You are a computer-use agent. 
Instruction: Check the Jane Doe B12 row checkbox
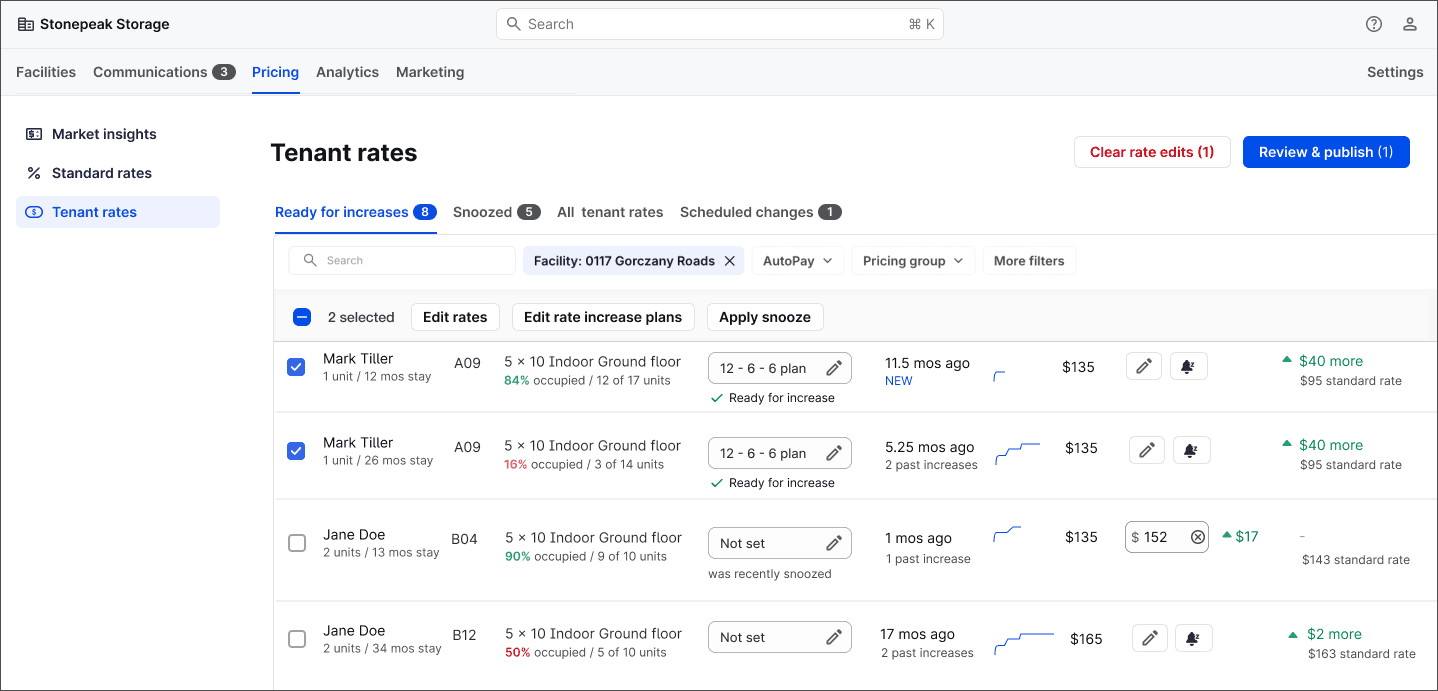point(297,639)
